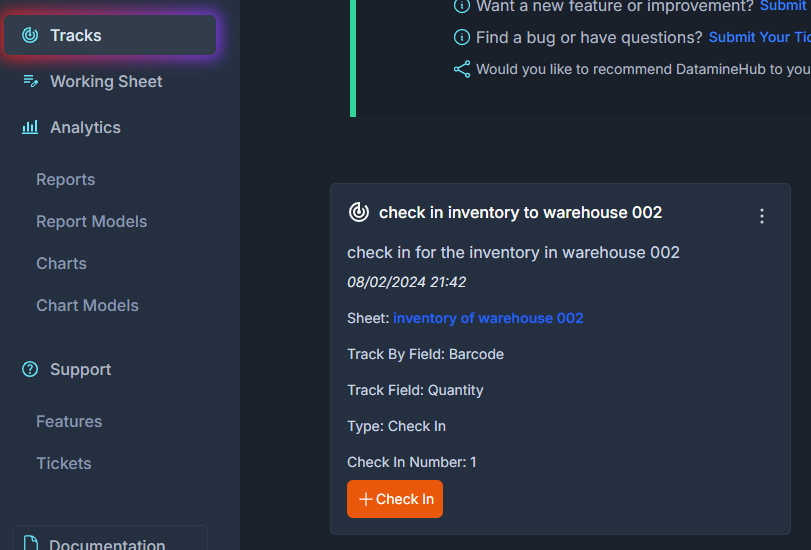811x550 pixels.
Task: Select Chart Models in the sidebar
Action: pos(87,305)
